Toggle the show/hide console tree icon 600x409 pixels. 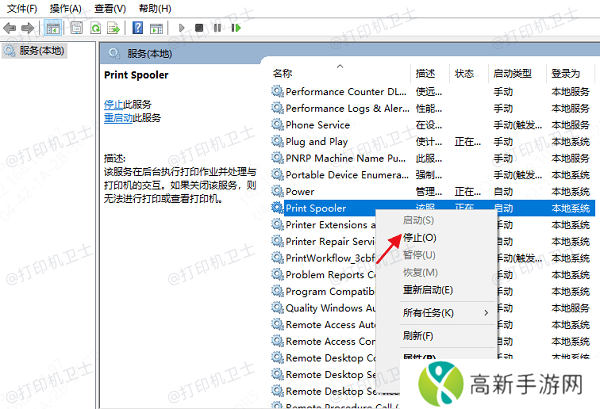coord(52,28)
